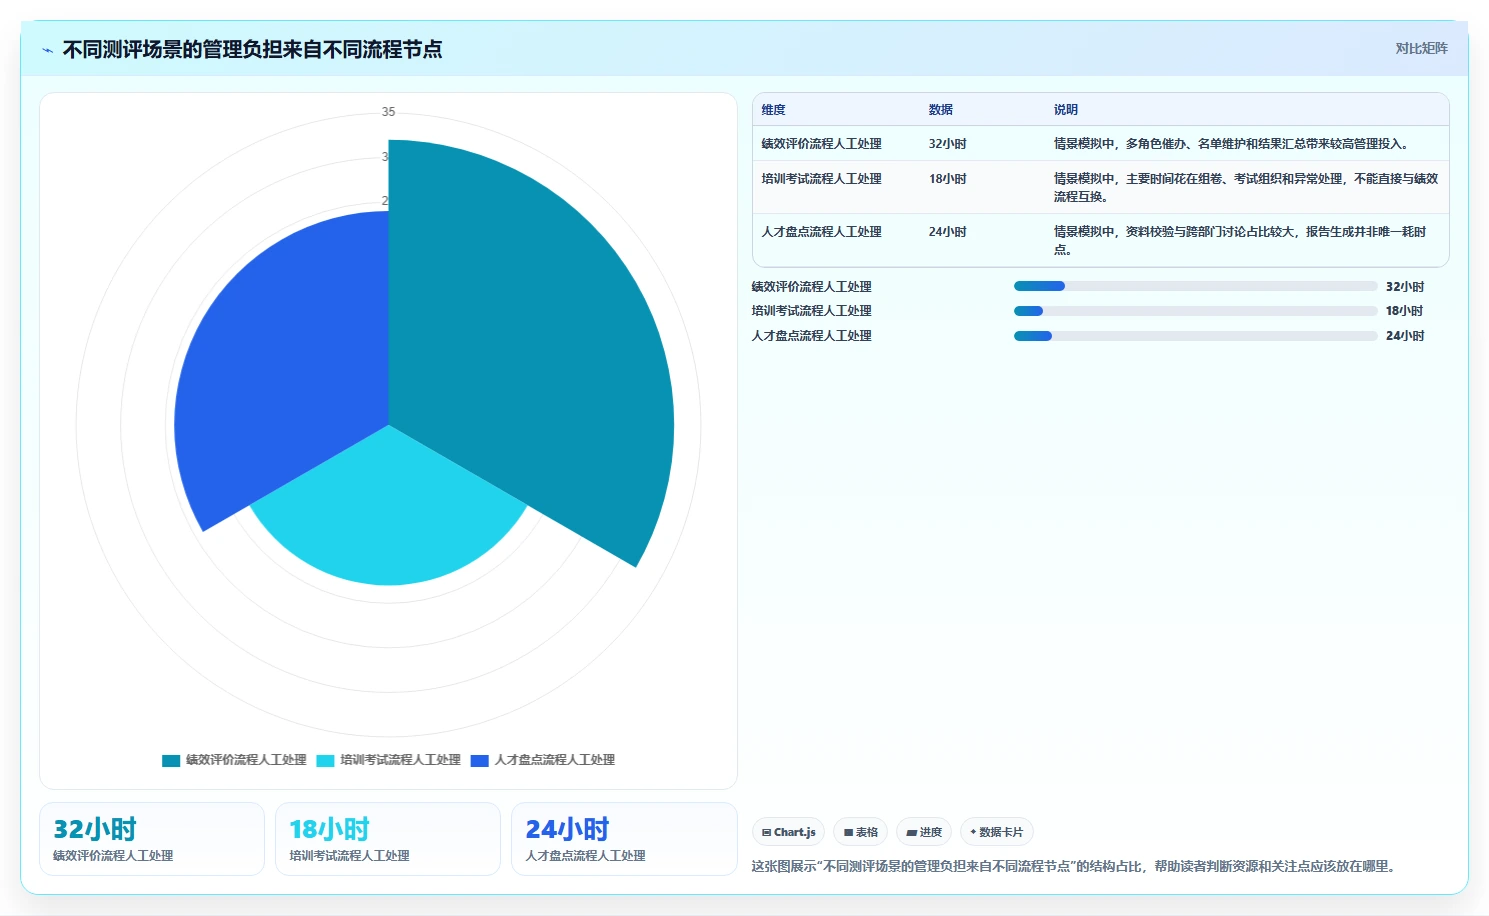Open the 32小时 summary card
The height and width of the screenshot is (916, 1489).
pos(152,839)
